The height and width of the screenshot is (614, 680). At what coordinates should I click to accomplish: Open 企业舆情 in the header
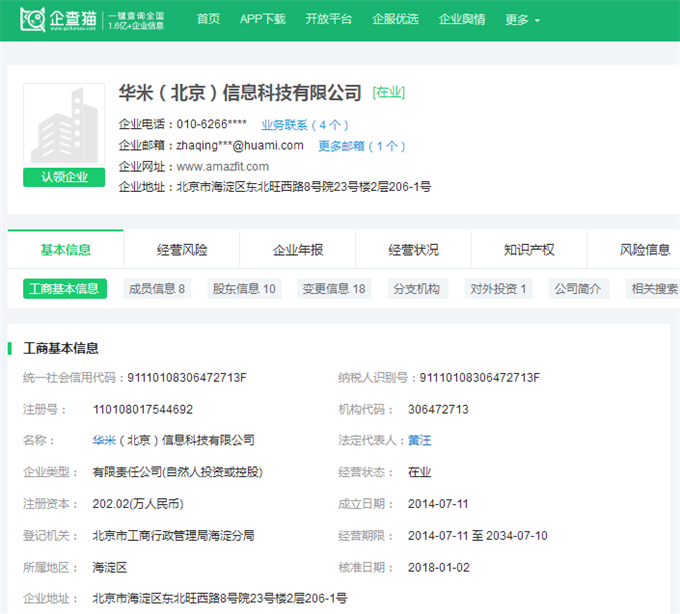pyautogui.click(x=461, y=19)
